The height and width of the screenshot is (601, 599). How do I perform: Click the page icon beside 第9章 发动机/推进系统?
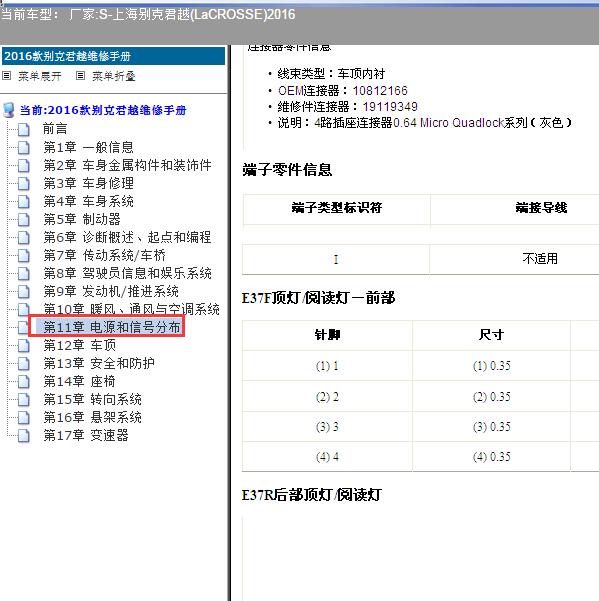[x=24, y=291]
